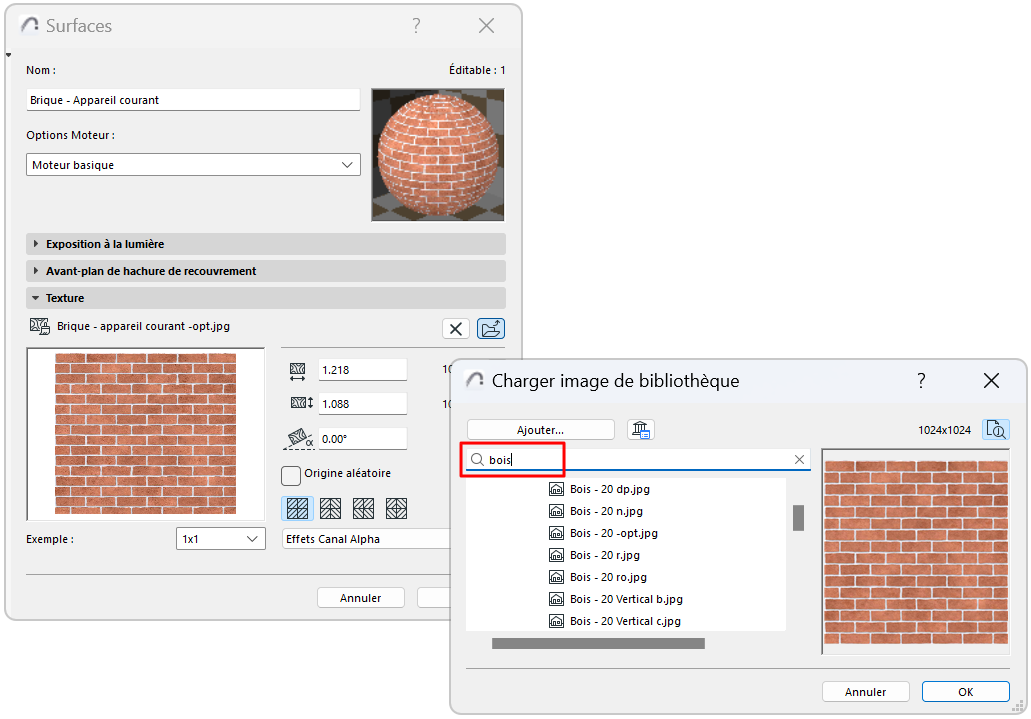Click the rotation angle field 0.00°
1031x719 pixels.
coord(363,439)
